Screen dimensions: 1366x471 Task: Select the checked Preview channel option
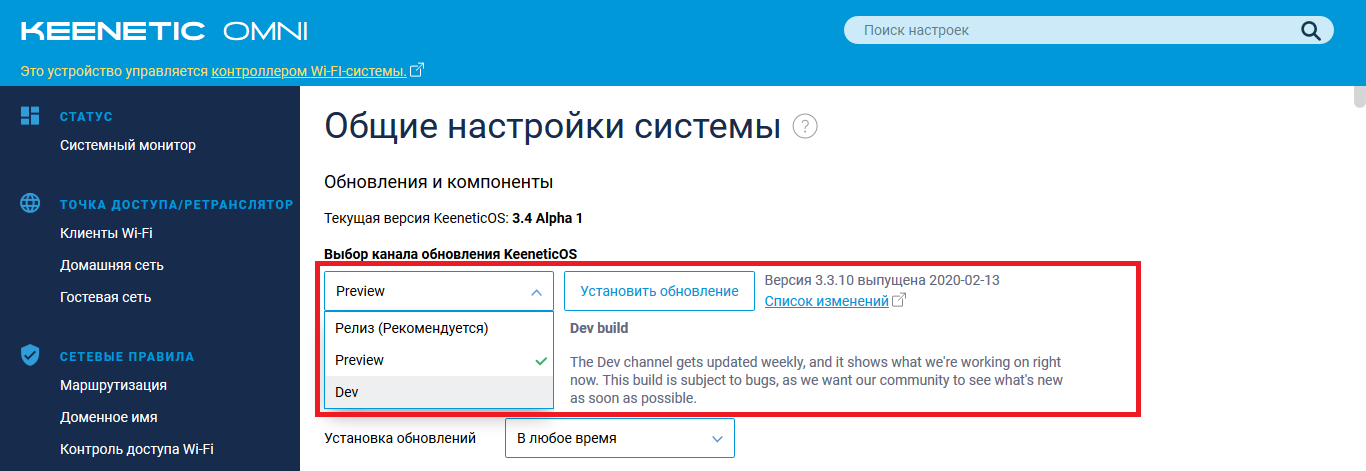pos(438,360)
